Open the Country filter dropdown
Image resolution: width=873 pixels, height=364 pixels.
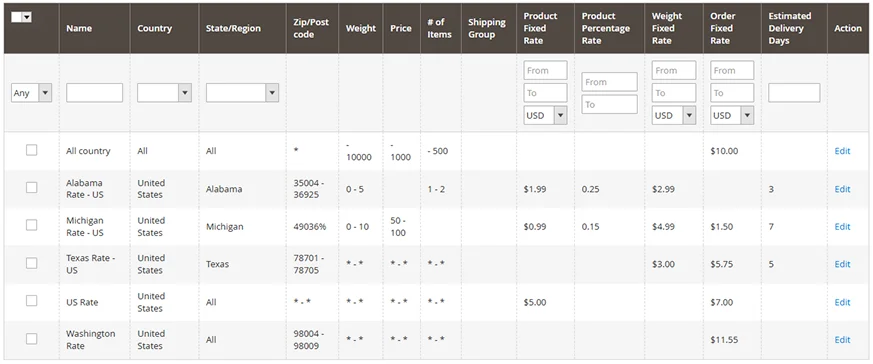164,93
